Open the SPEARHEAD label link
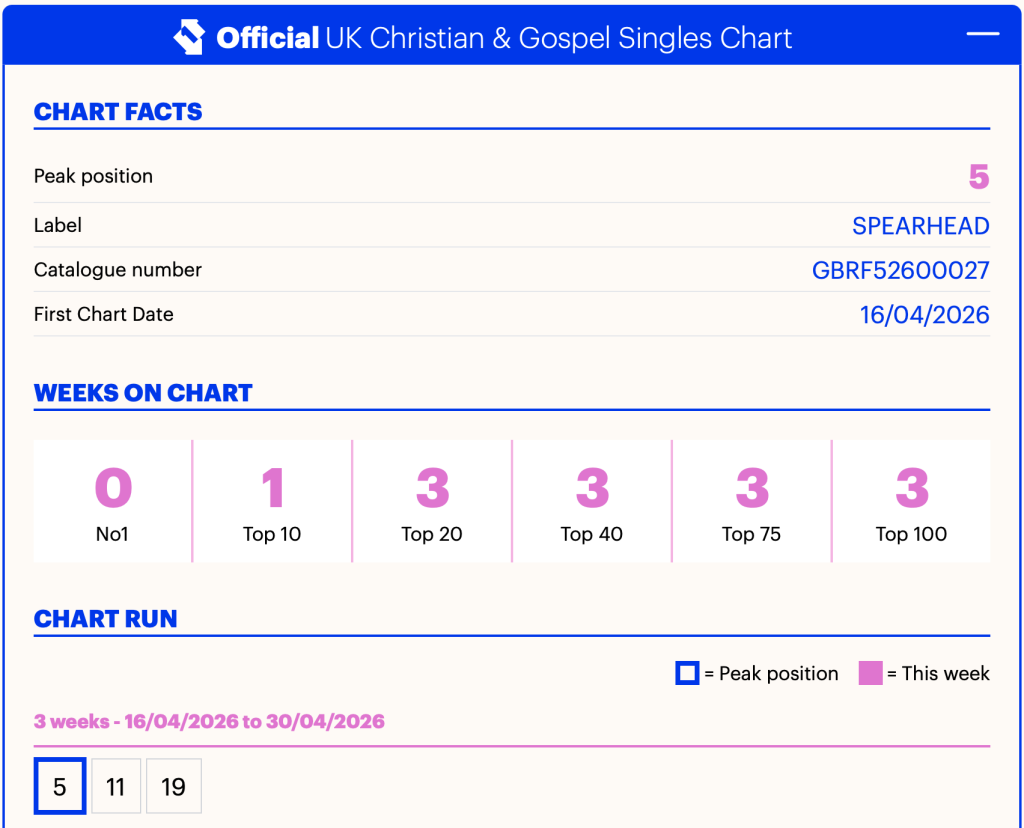 (x=921, y=226)
